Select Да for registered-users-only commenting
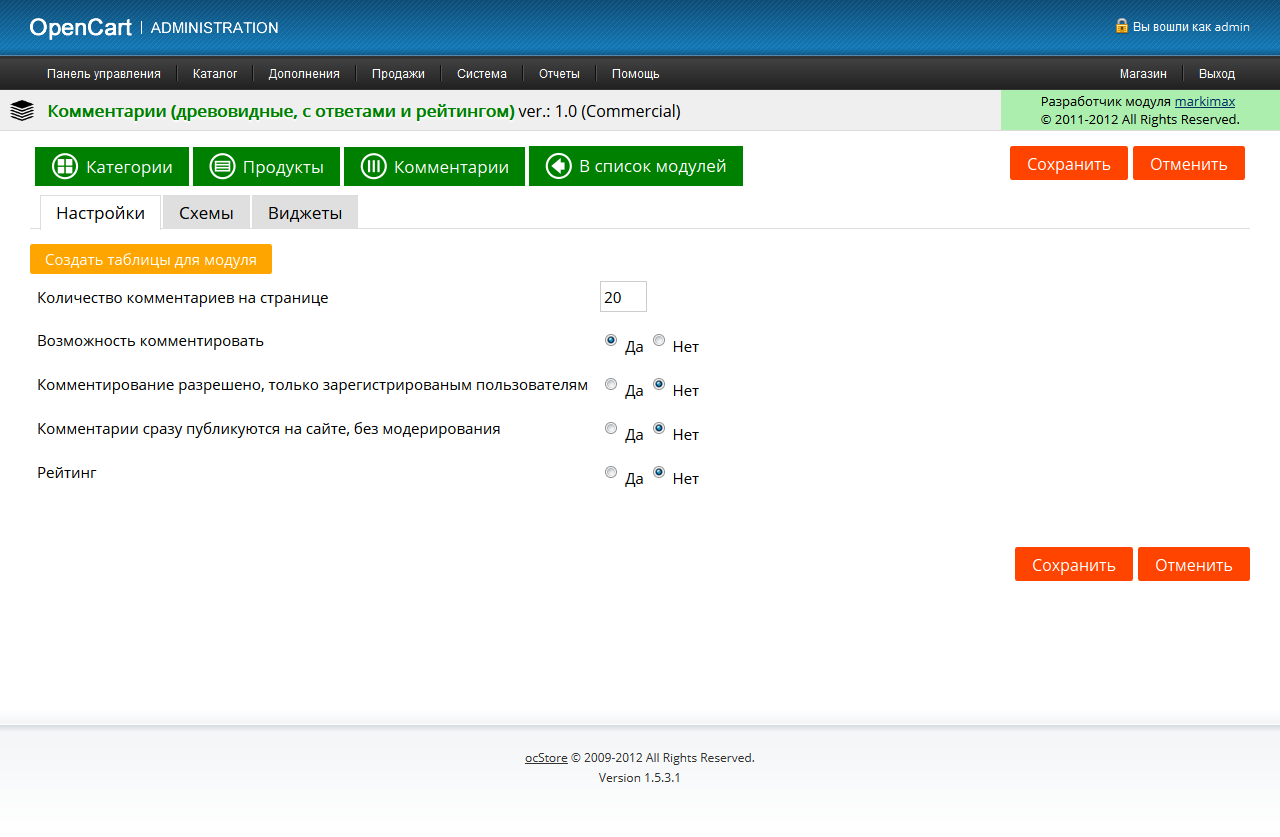 tap(611, 384)
